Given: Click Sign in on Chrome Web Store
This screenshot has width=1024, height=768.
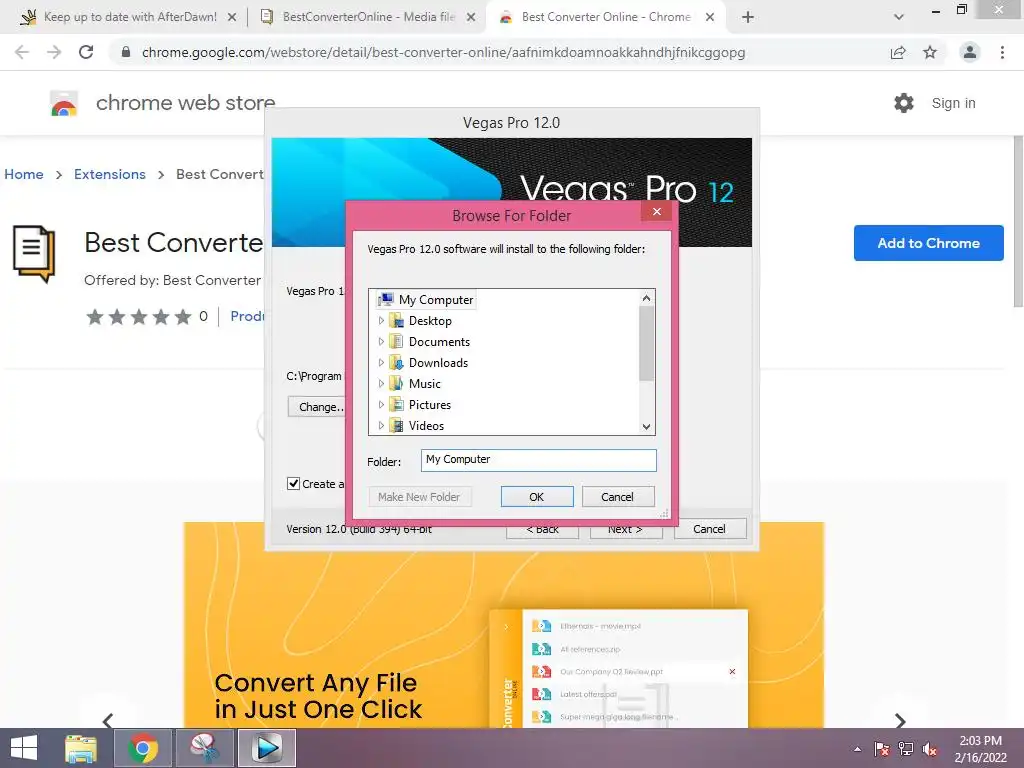Looking at the screenshot, I should [953, 103].
